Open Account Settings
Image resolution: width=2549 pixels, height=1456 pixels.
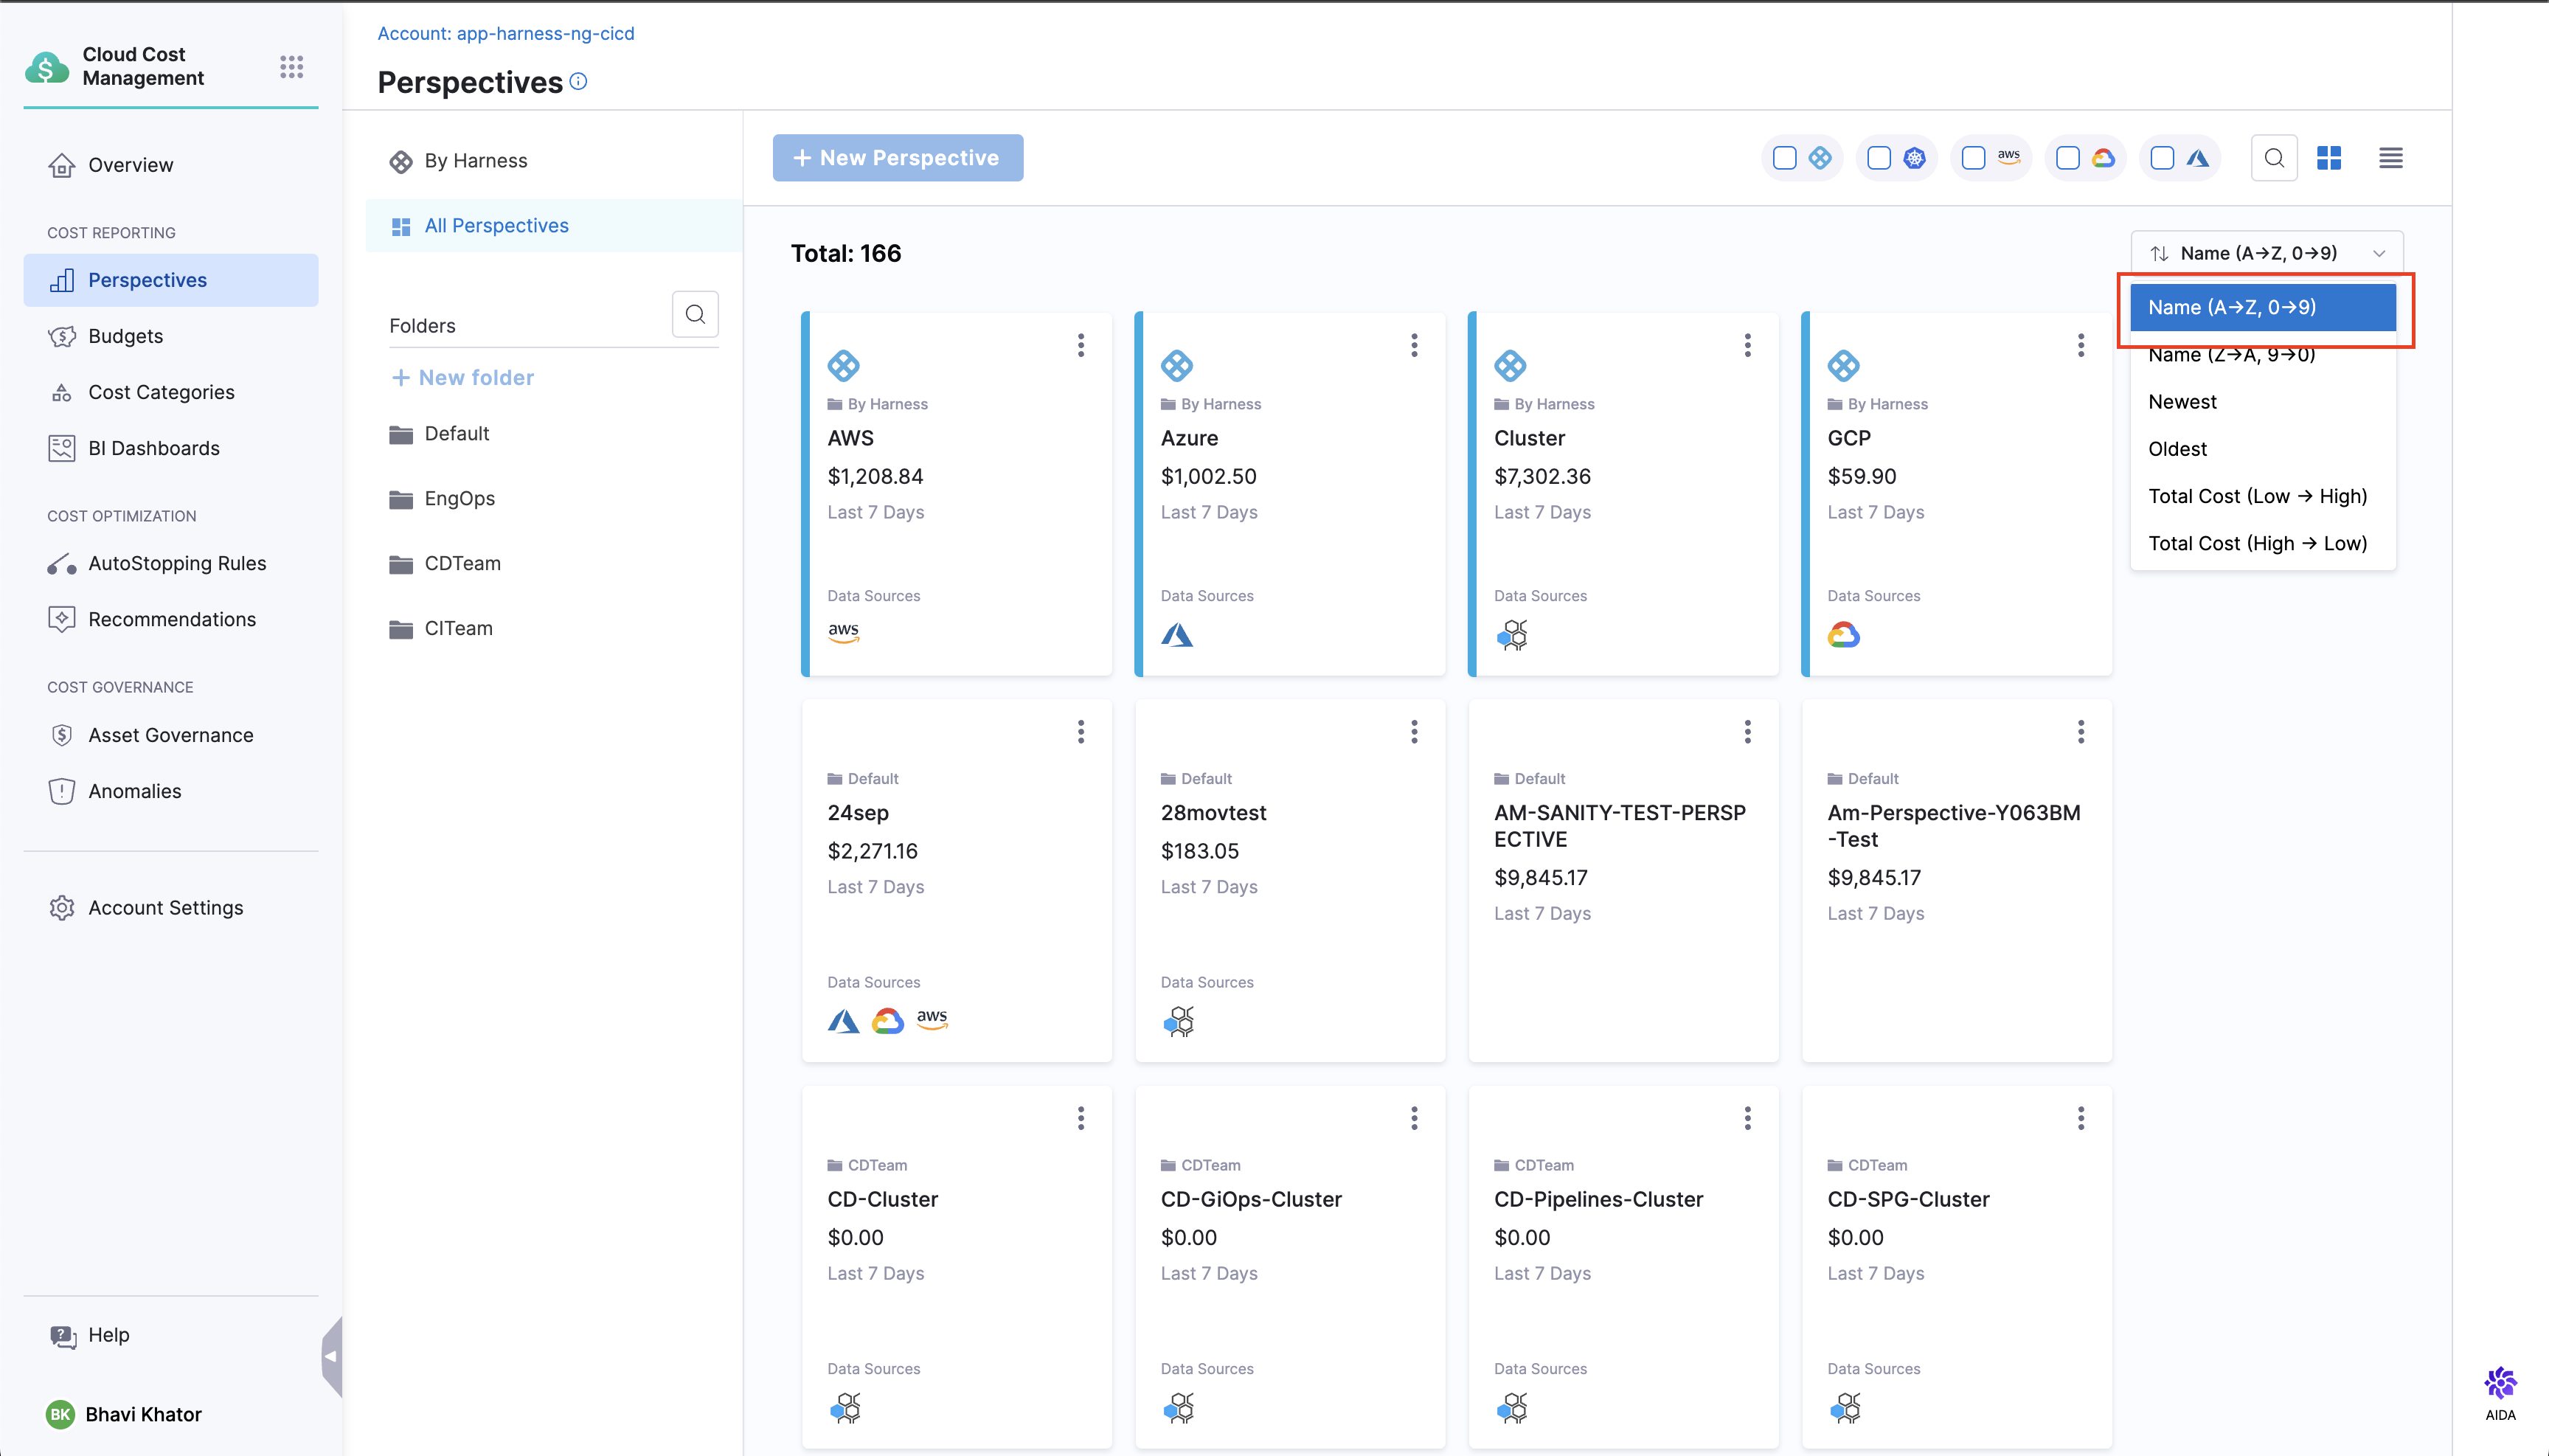pyautogui.click(x=171, y=908)
